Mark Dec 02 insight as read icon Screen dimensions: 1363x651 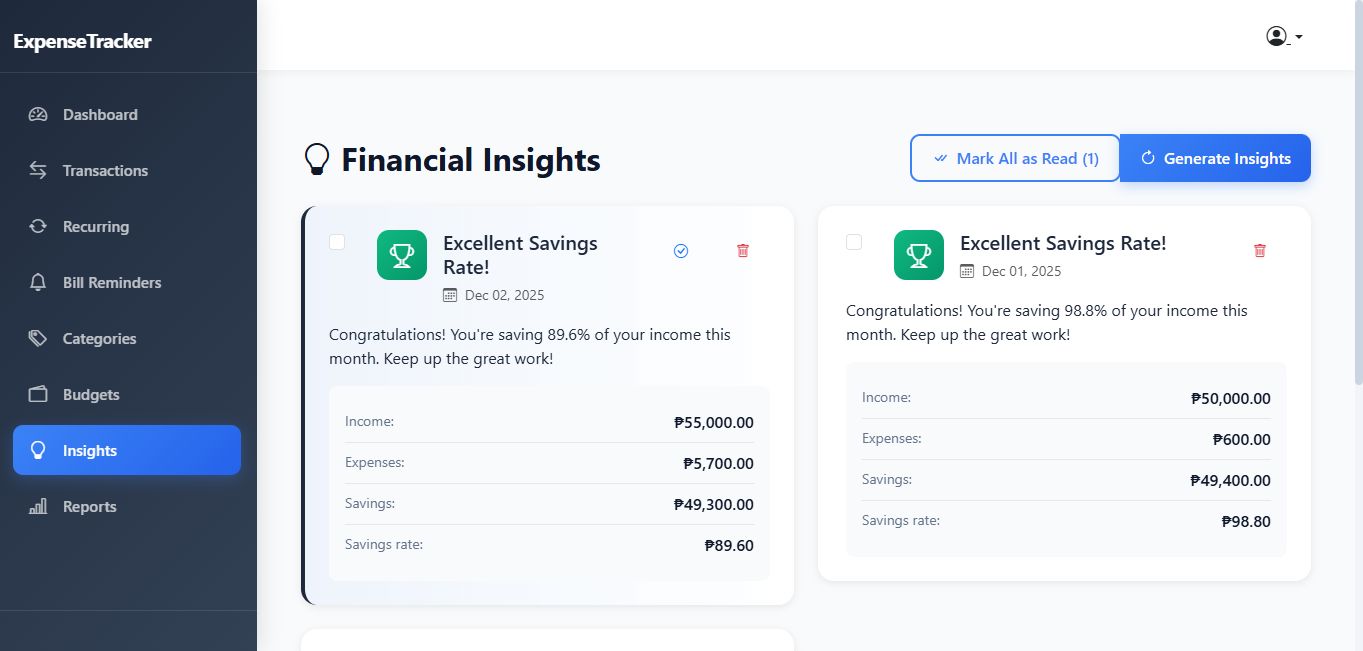point(681,251)
